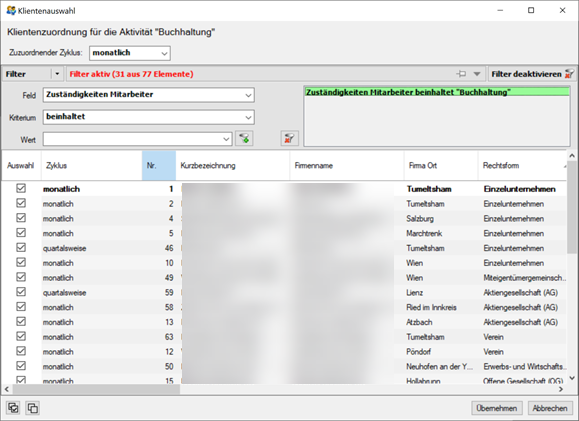Click the Filter deaktivieren funnel icon
The image size is (579, 421).
569,74
